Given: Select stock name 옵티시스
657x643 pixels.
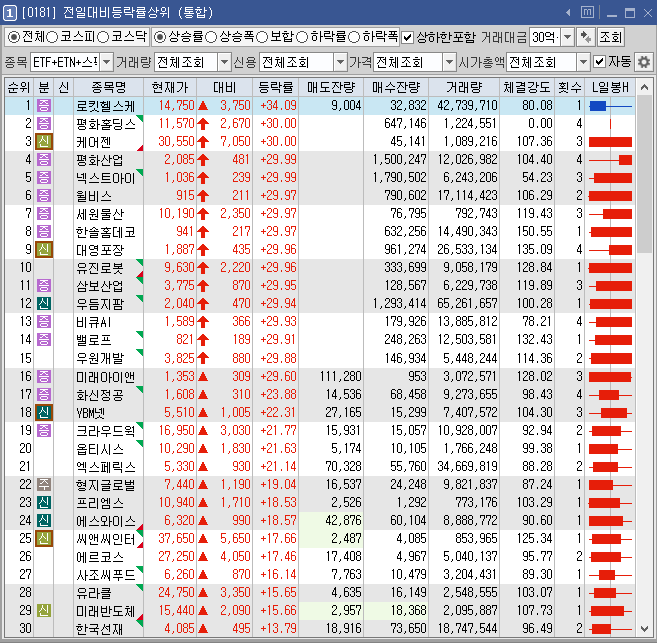Looking at the screenshot, I should tap(100, 448).
